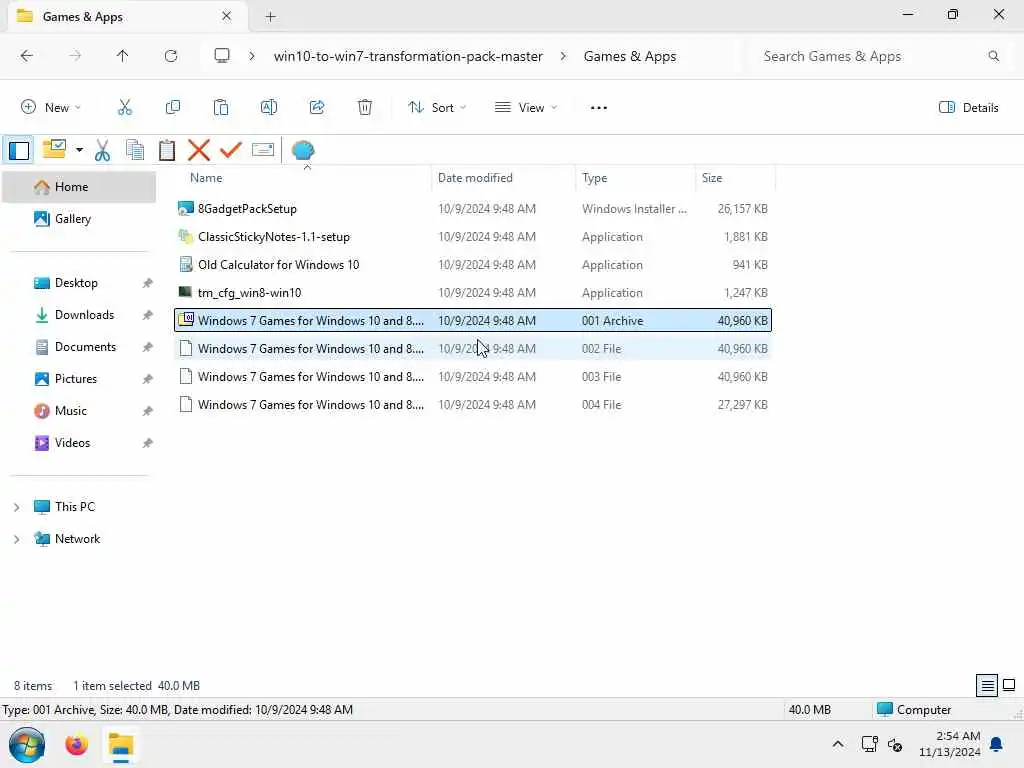Click the folder checkmark icon in classic toolbar

[x=54, y=150]
